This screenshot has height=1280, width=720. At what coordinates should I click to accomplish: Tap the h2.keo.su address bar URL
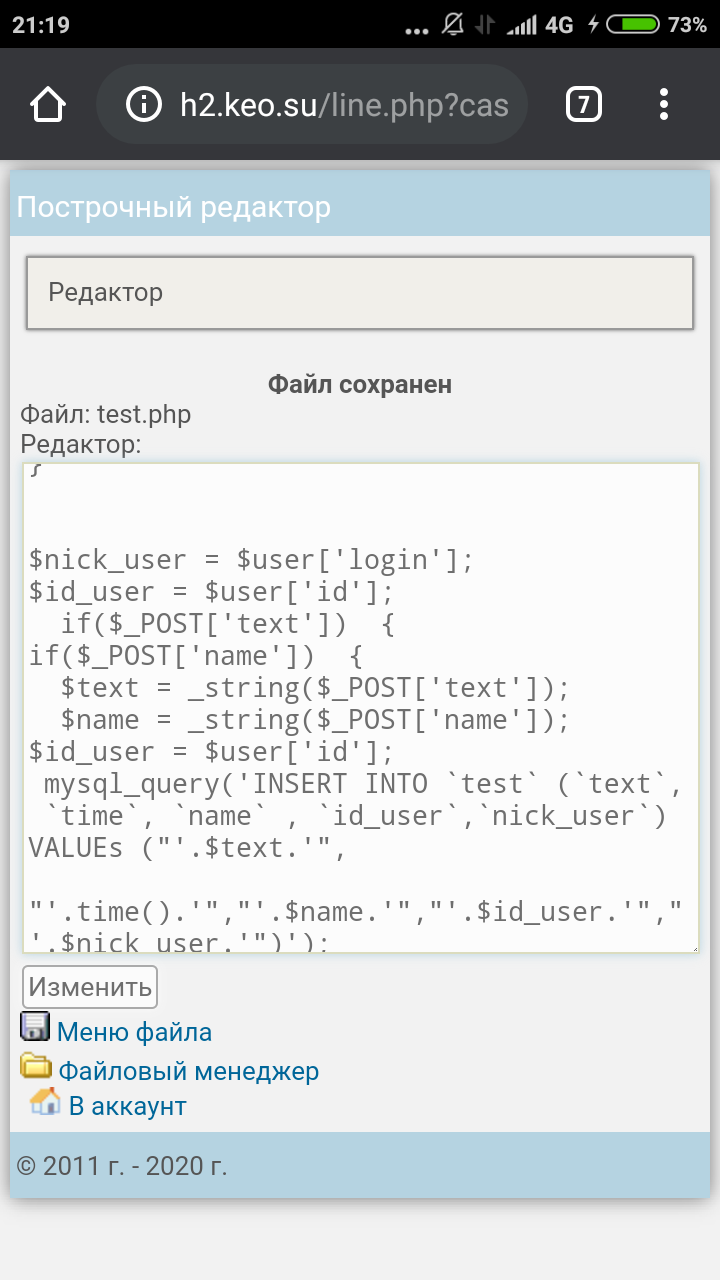coord(343,104)
